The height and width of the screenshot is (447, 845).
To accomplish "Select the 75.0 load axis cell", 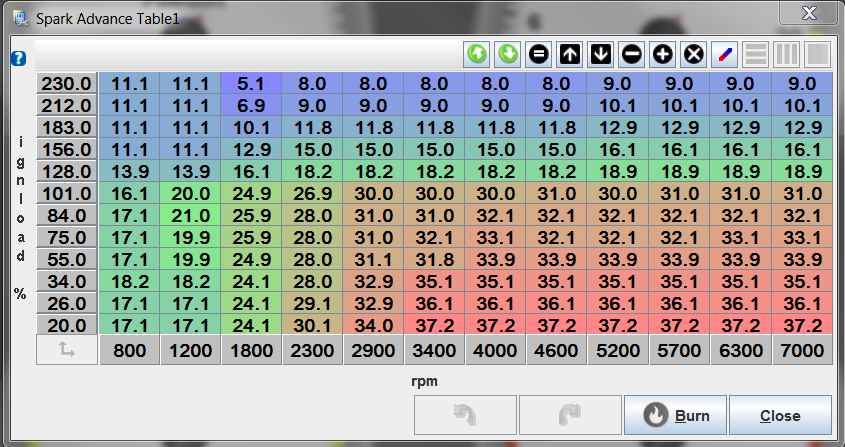I will click(67, 238).
